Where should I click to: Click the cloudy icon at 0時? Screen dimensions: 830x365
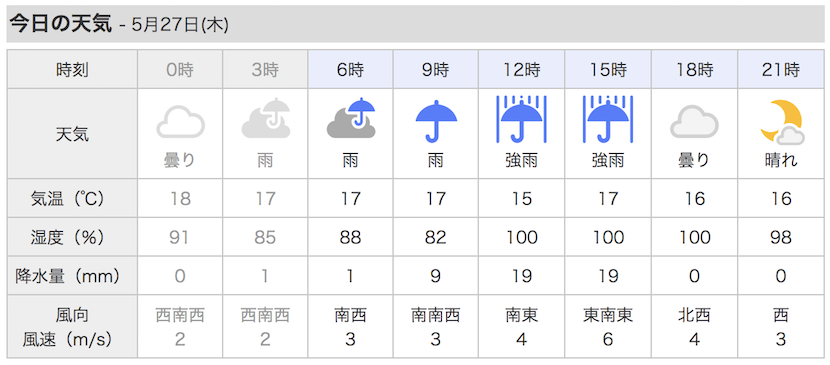coord(180,122)
